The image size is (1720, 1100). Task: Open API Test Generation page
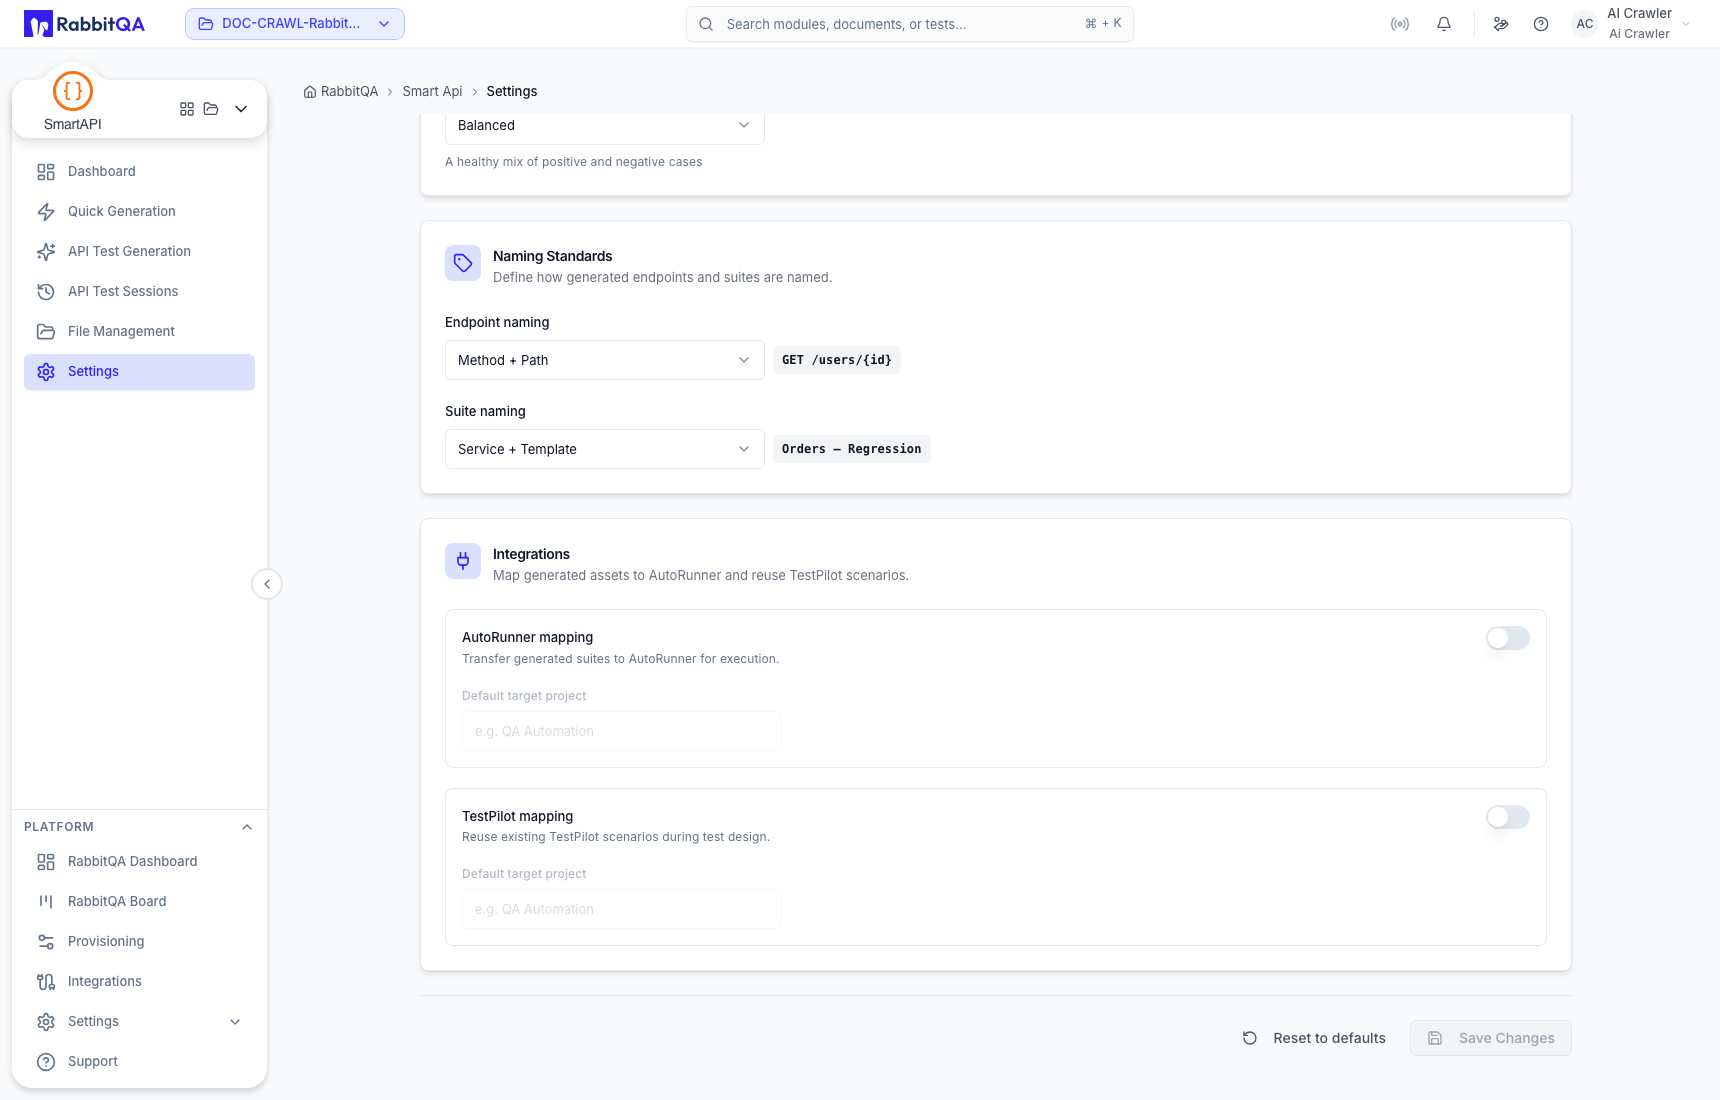140,252
